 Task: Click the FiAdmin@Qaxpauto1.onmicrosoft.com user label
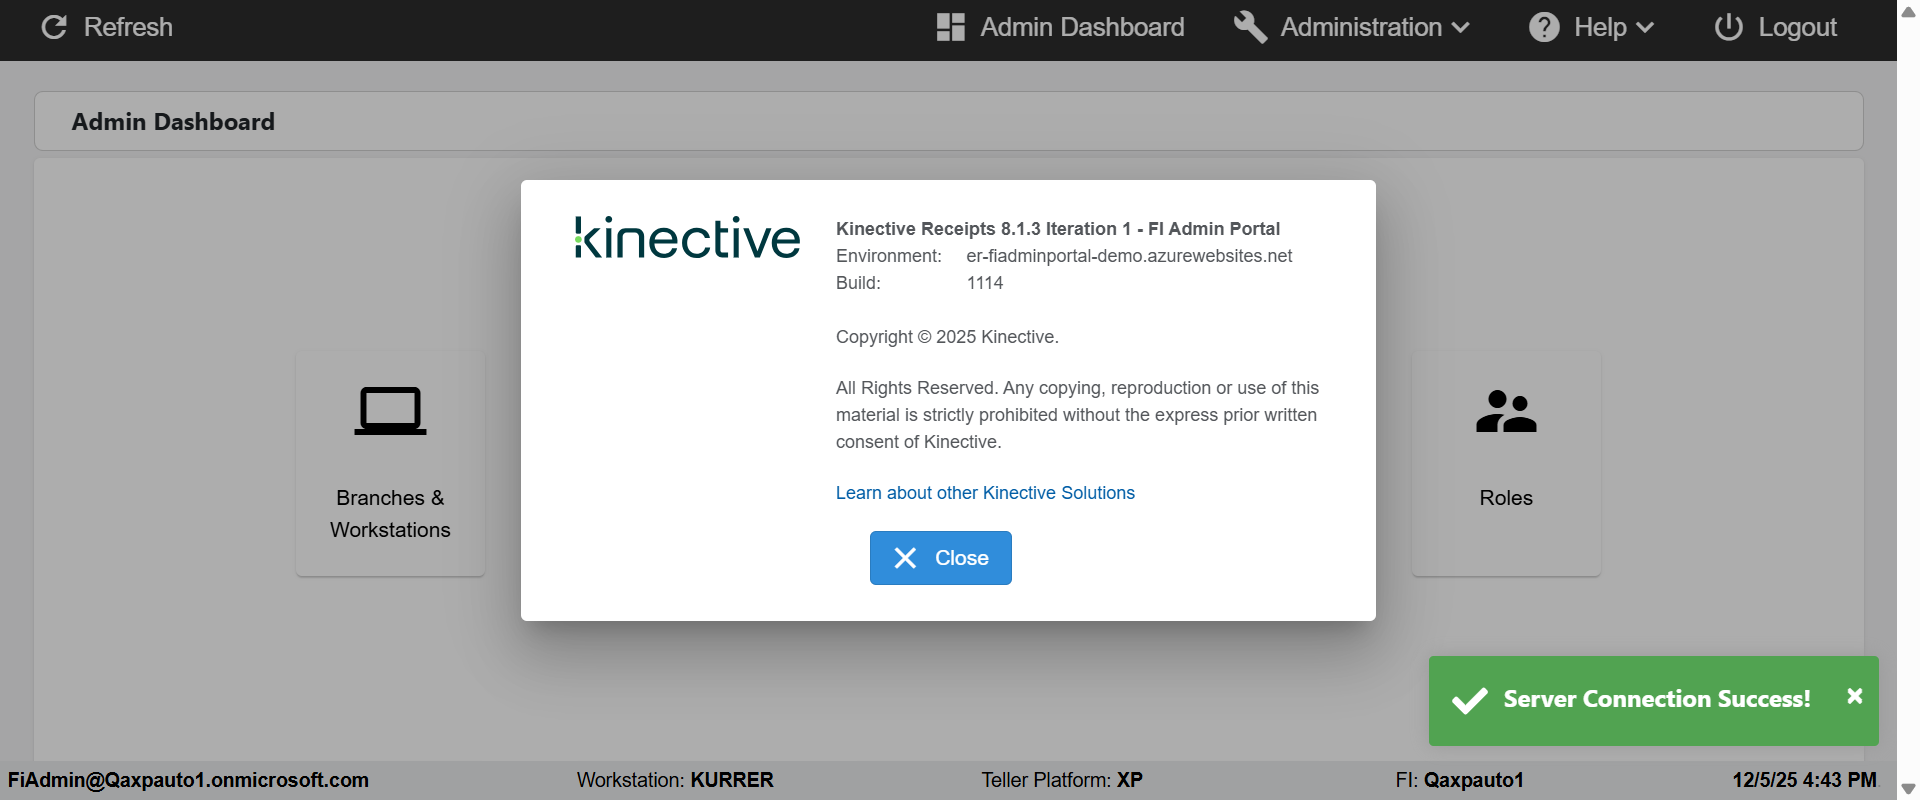188,780
